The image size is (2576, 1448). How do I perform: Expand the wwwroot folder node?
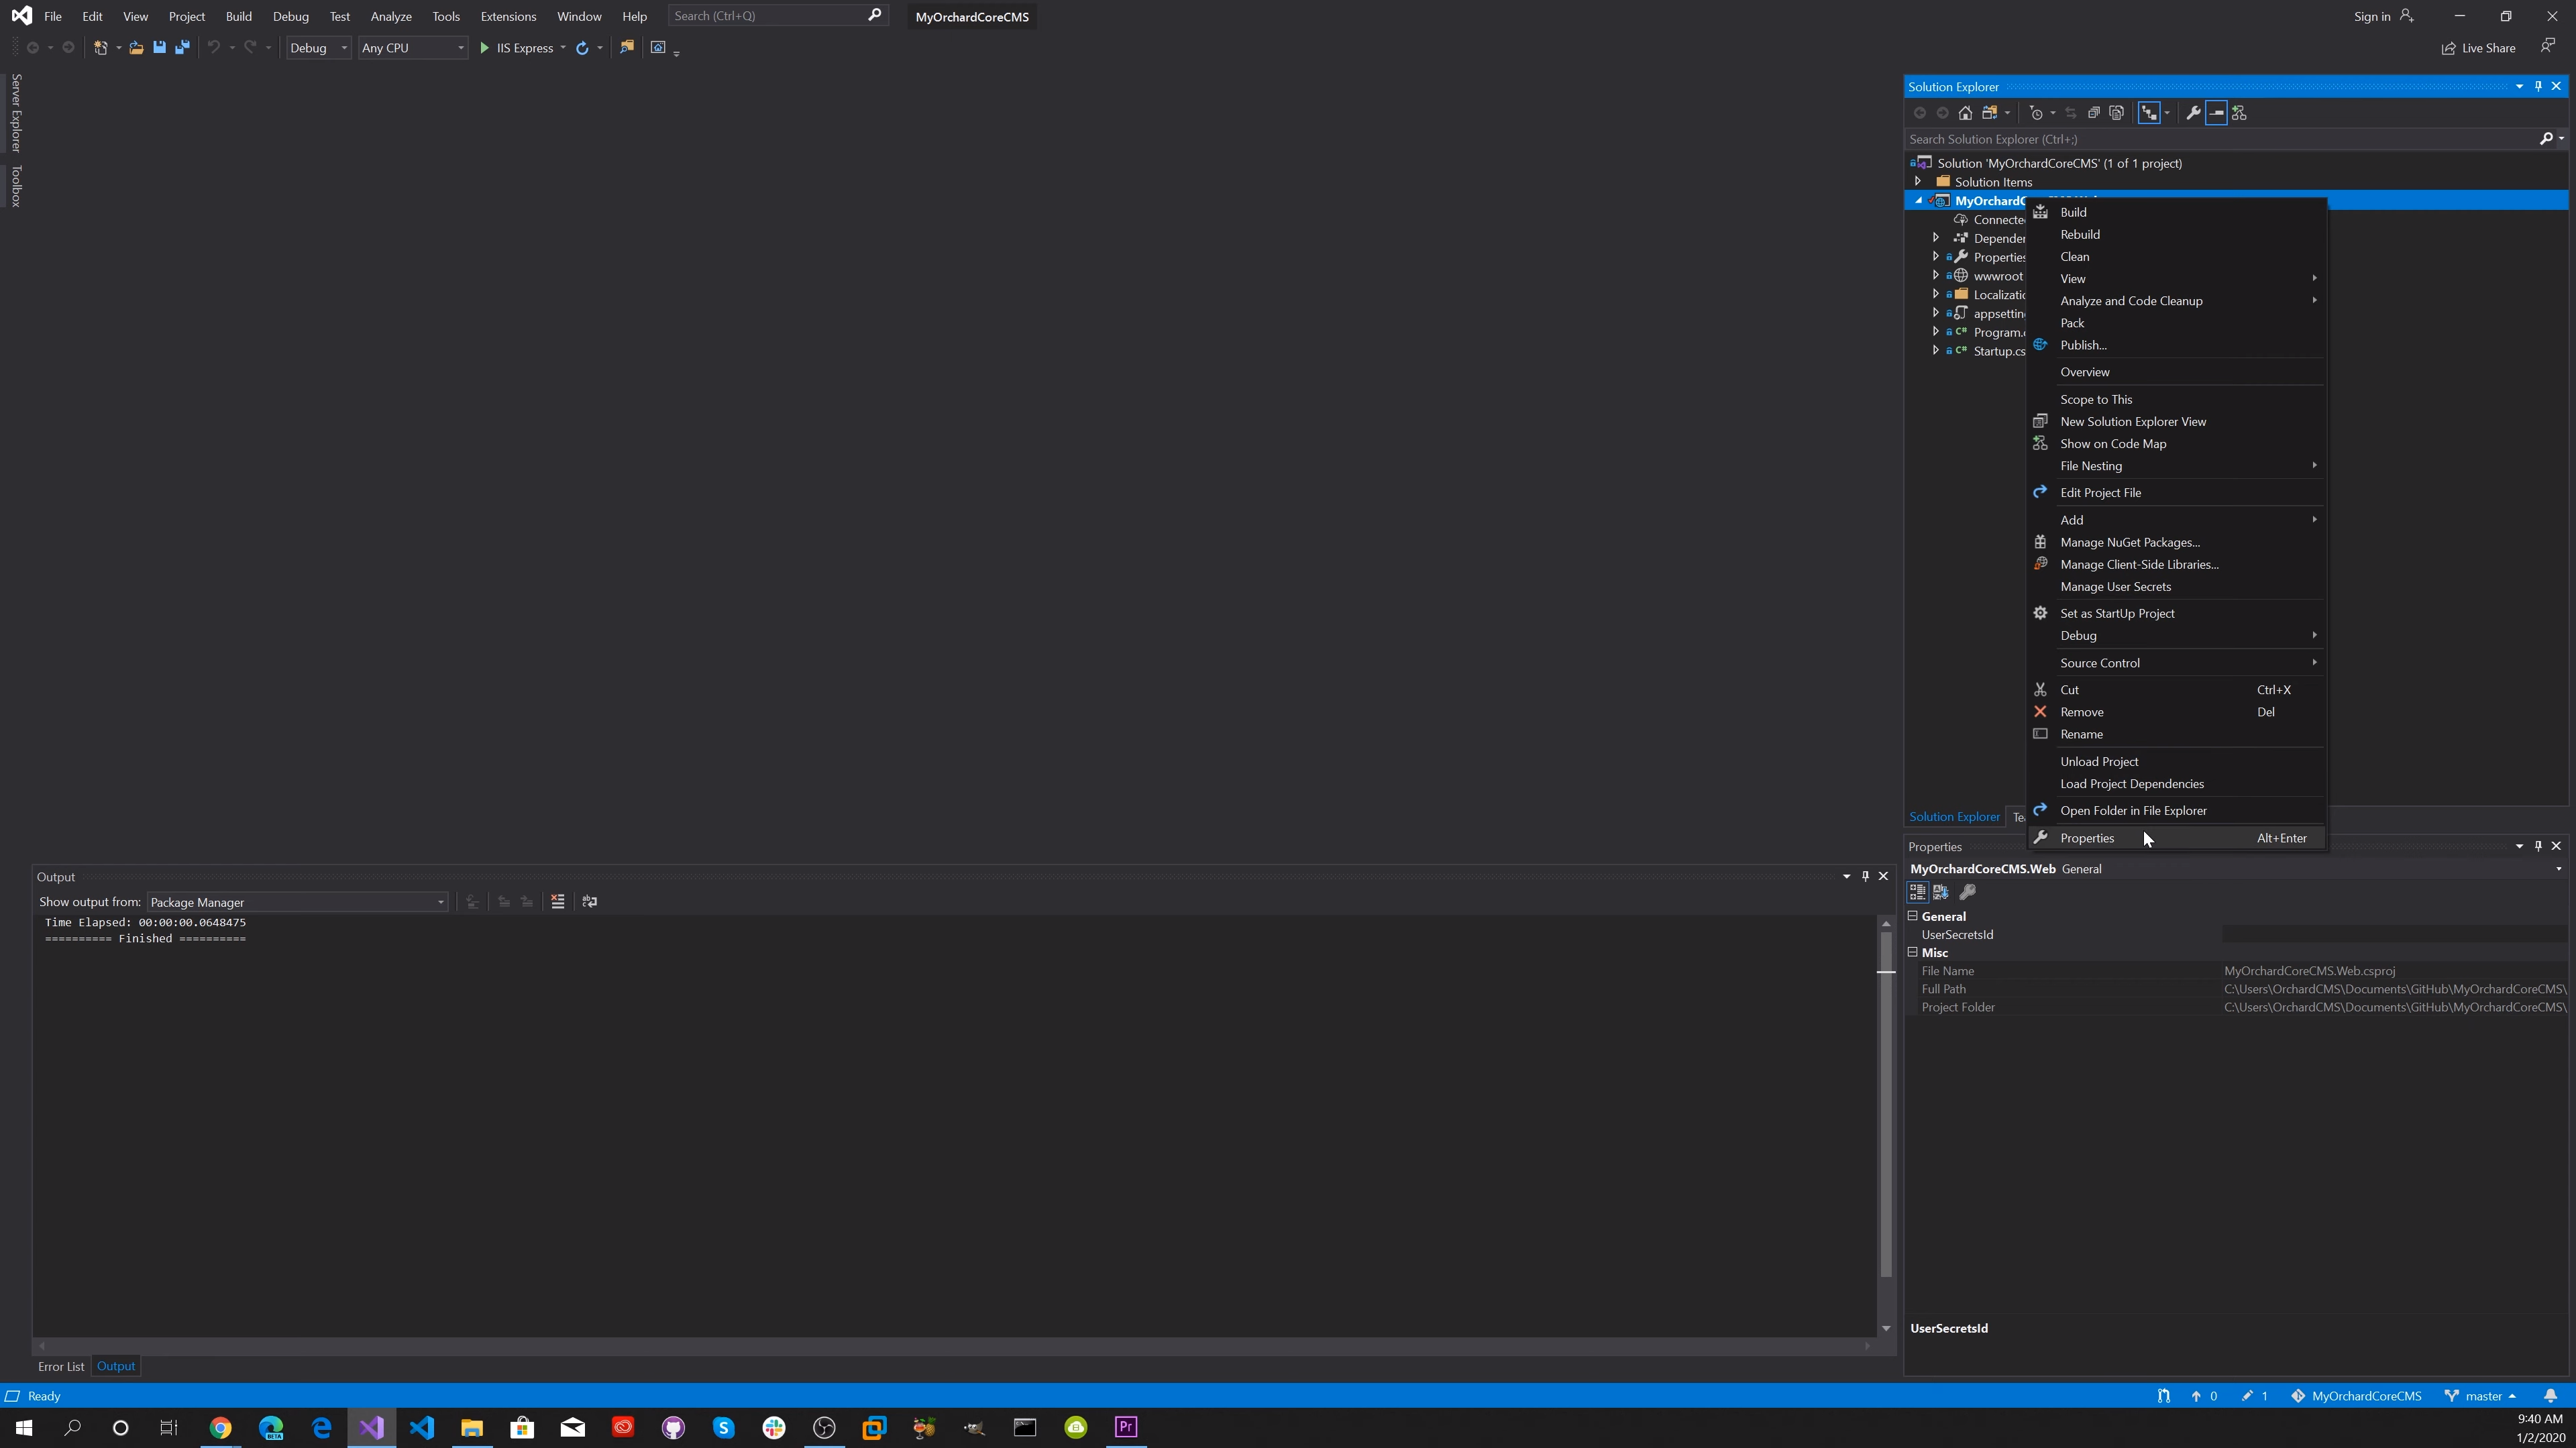[1936, 275]
